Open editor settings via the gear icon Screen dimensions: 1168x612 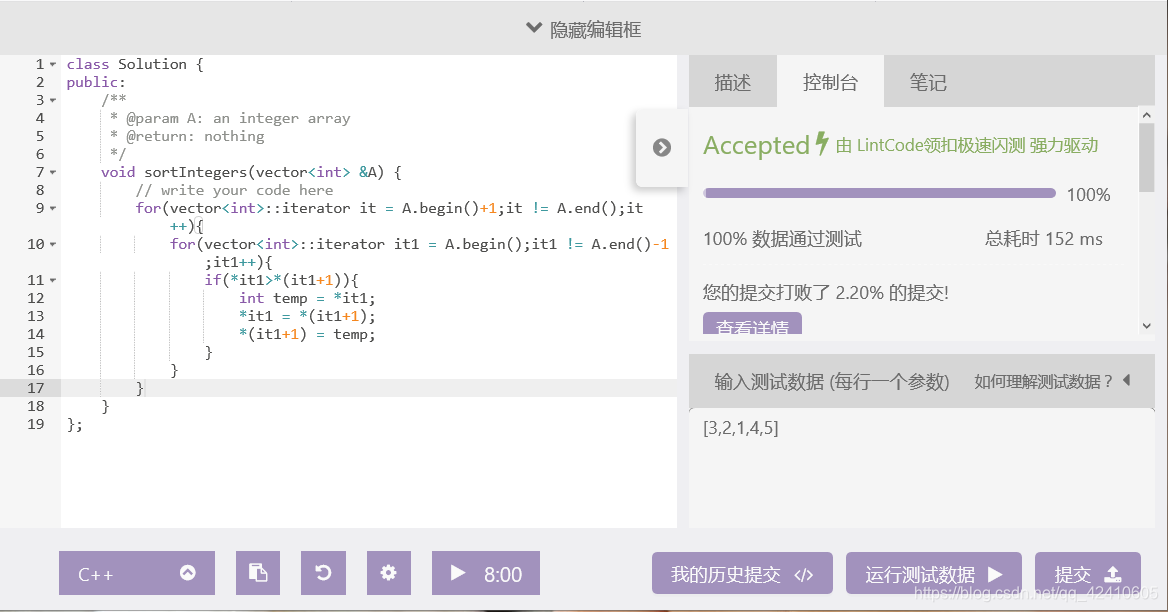[x=388, y=573]
